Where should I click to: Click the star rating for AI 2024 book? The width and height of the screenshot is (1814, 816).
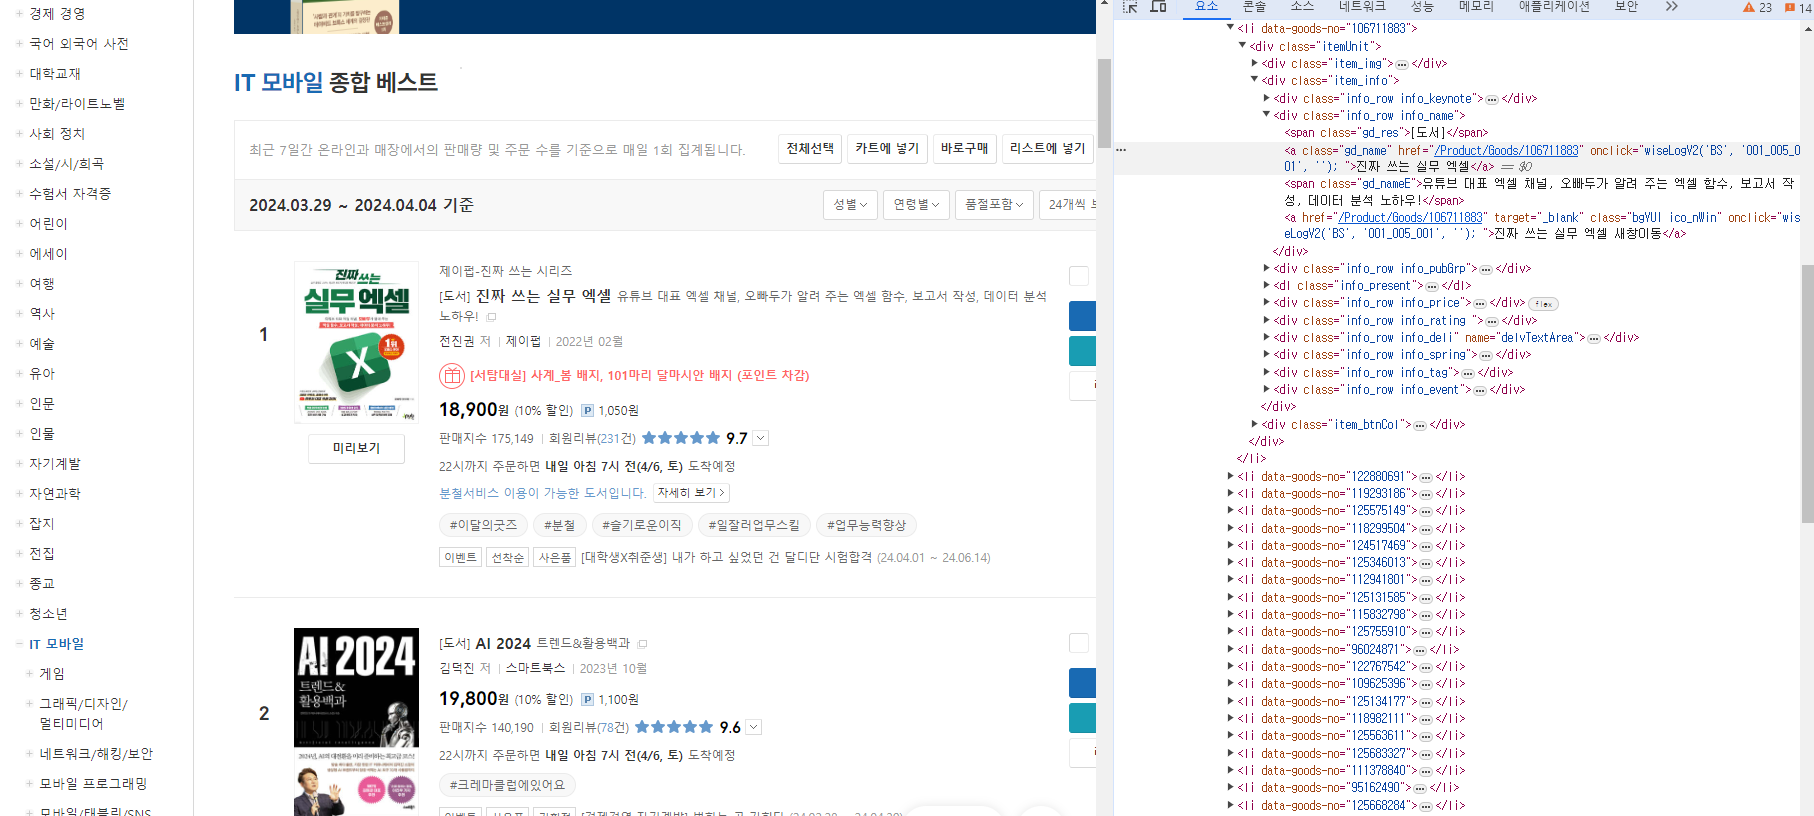coord(674,727)
